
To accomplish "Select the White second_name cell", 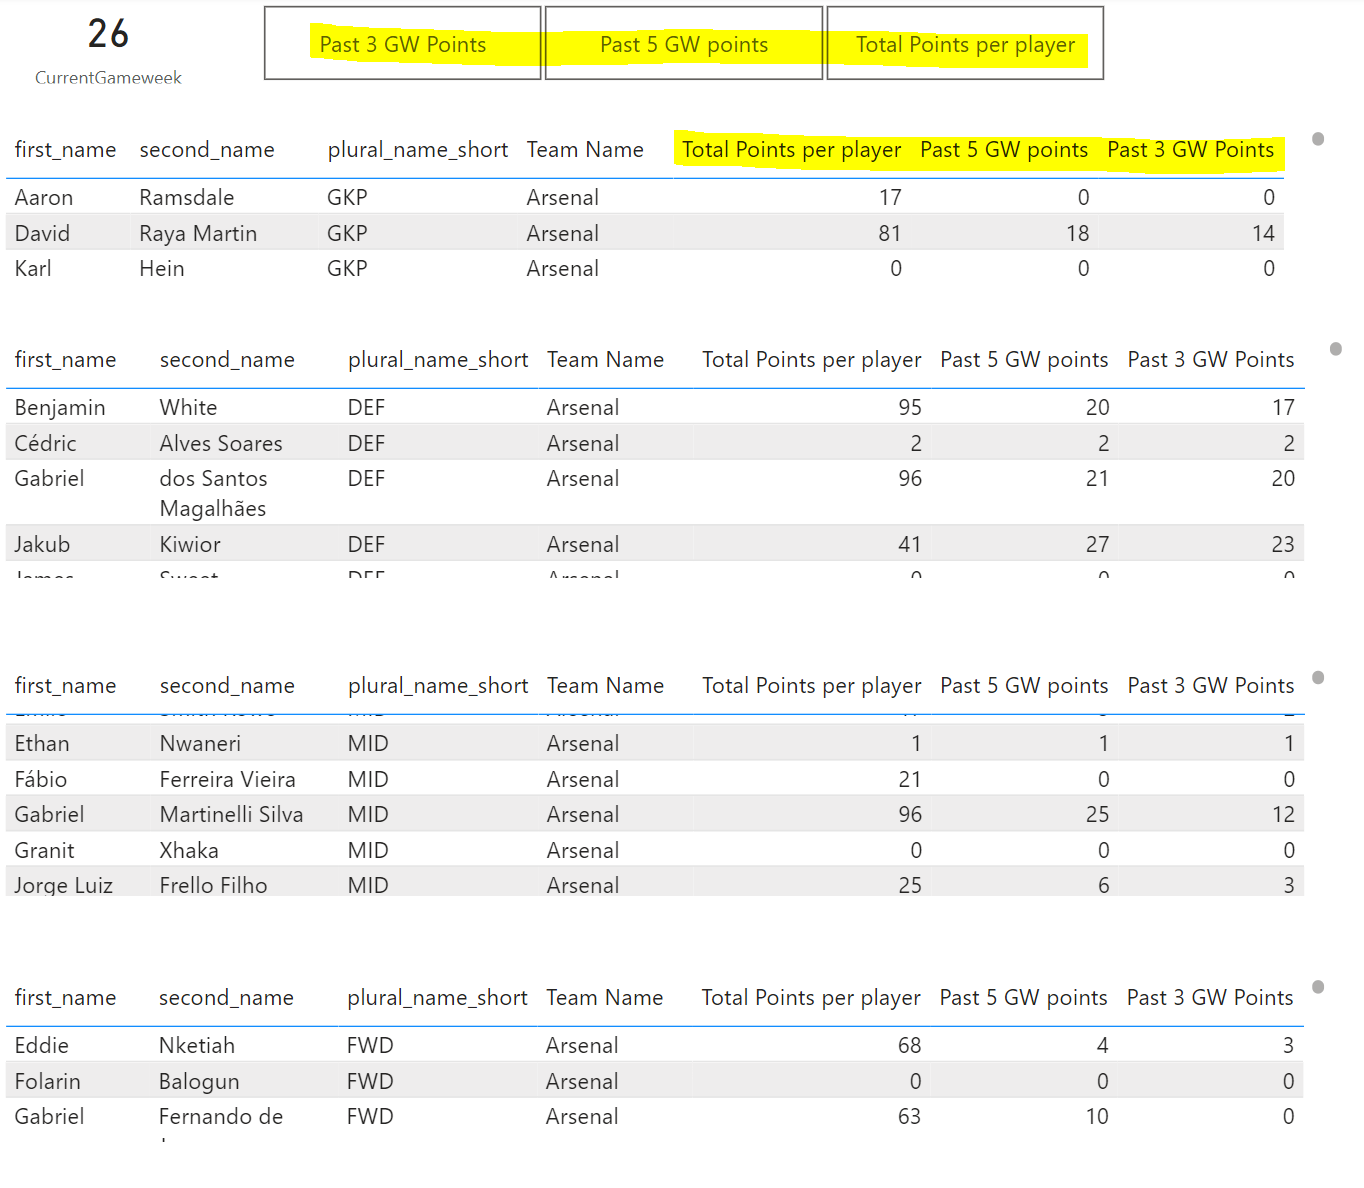I will click(x=188, y=408).
